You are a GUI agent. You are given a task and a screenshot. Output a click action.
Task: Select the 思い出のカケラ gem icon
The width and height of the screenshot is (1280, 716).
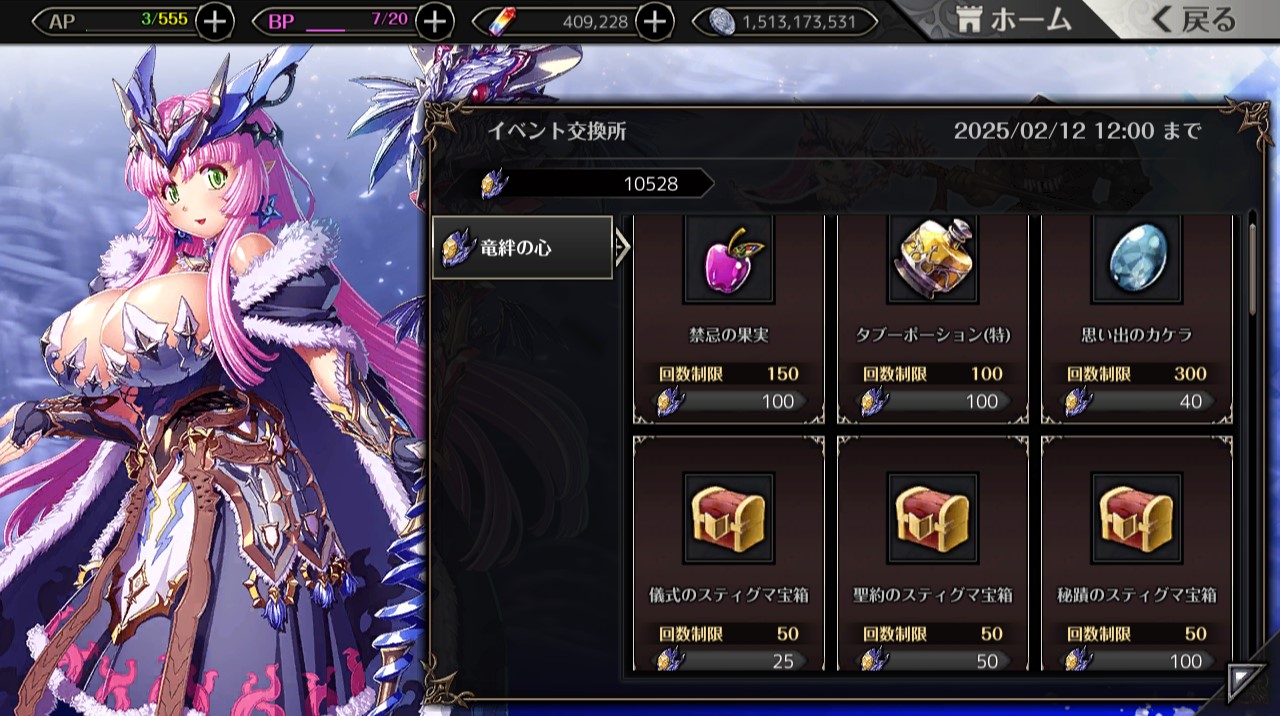1136,260
